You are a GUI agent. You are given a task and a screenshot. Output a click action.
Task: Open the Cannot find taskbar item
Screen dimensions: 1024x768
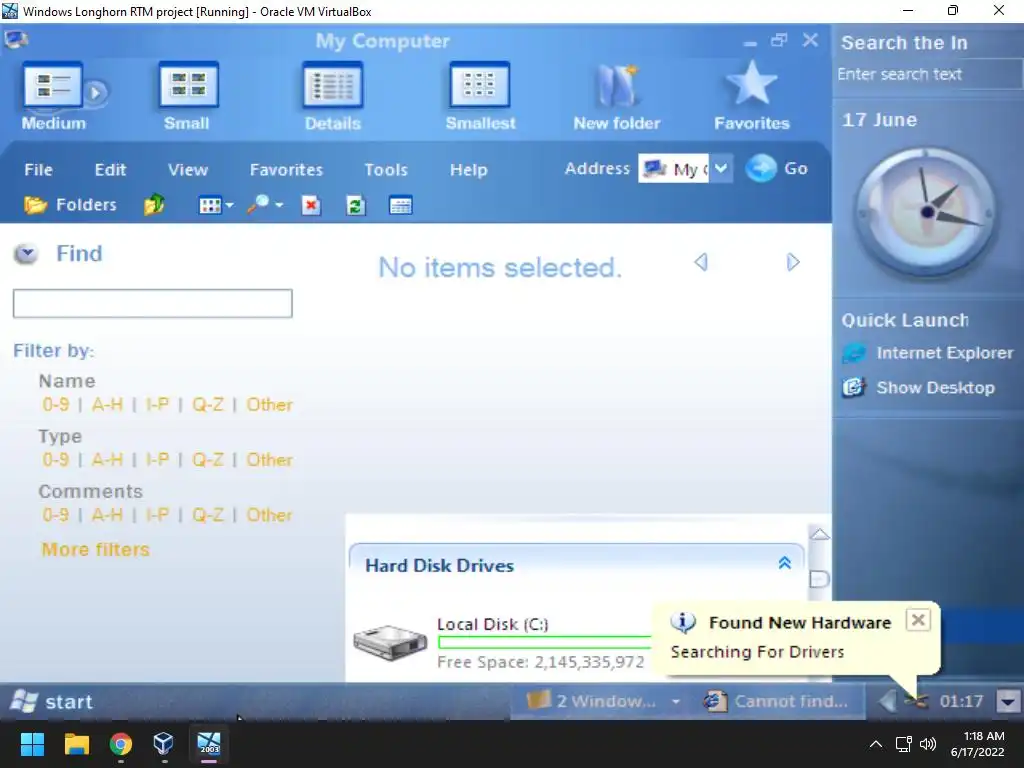pos(776,701)
